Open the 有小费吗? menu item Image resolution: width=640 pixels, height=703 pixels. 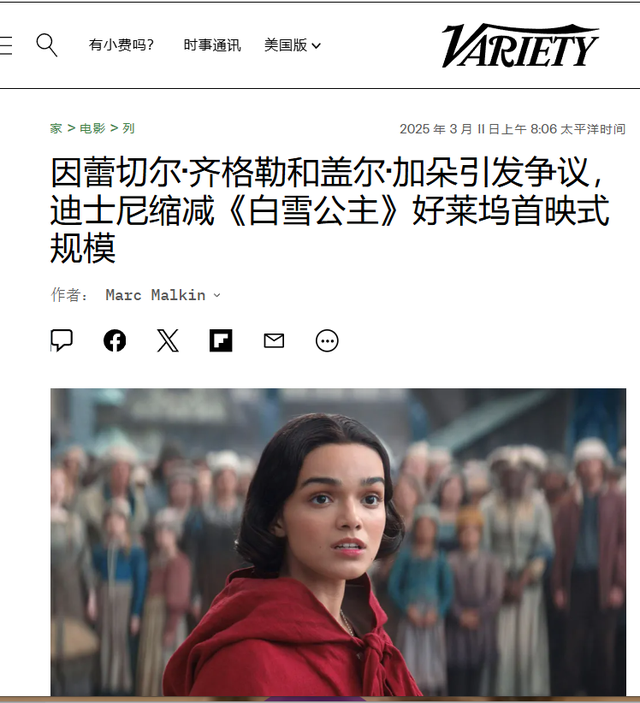(122, 45)
